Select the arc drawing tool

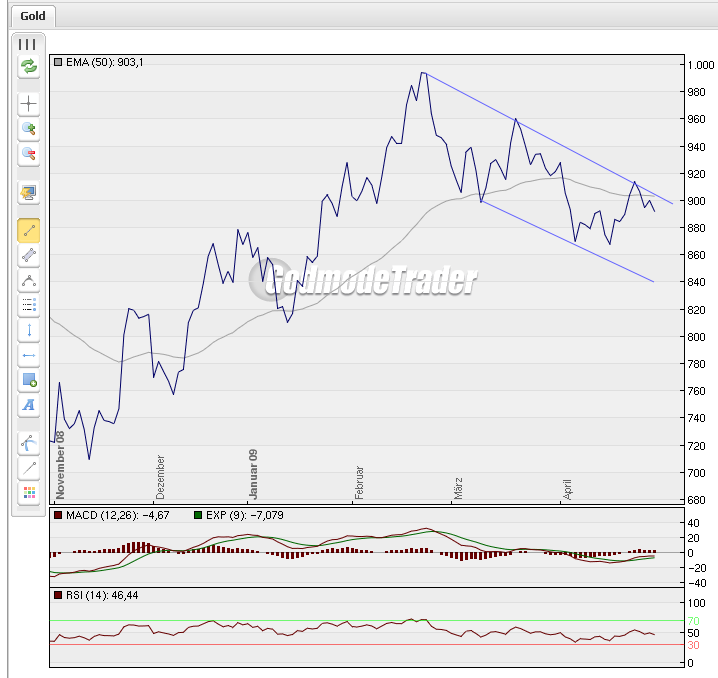[28, 442]
